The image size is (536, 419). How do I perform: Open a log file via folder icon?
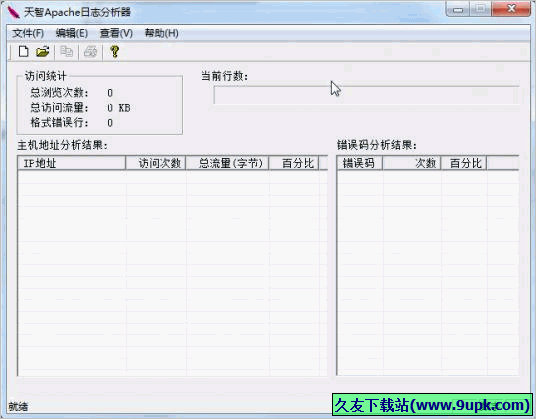click(43, 52)
